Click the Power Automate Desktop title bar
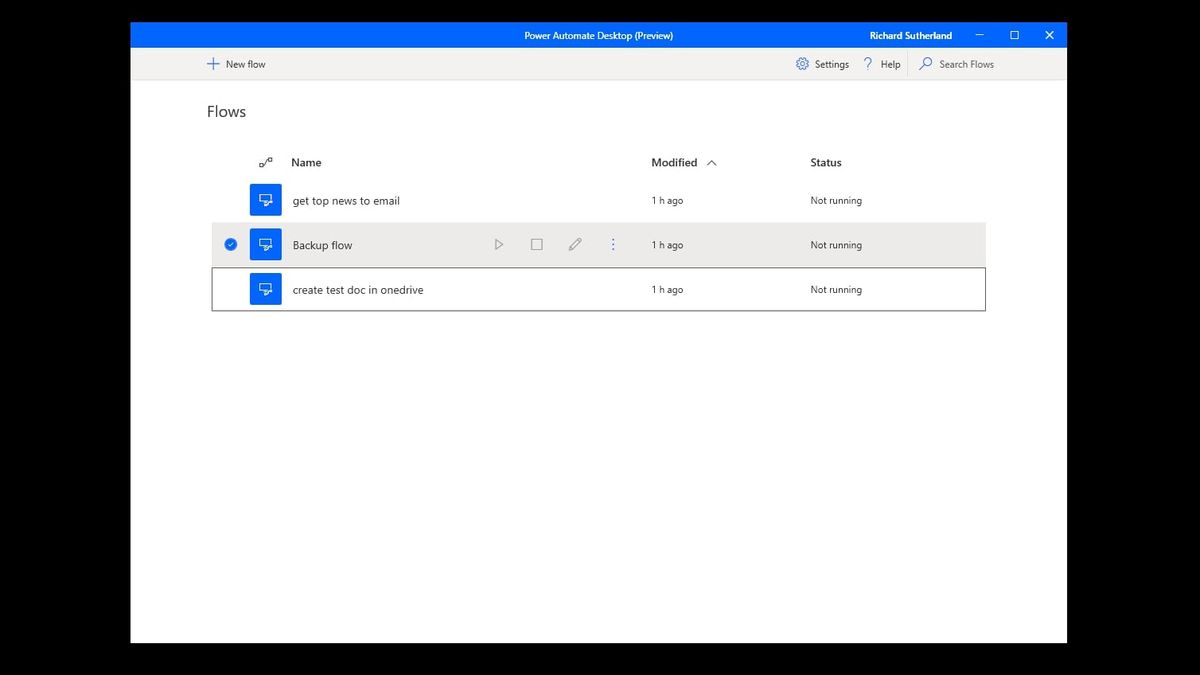The height and width of the screenshot is (675, 1200). tap(599, 34)
